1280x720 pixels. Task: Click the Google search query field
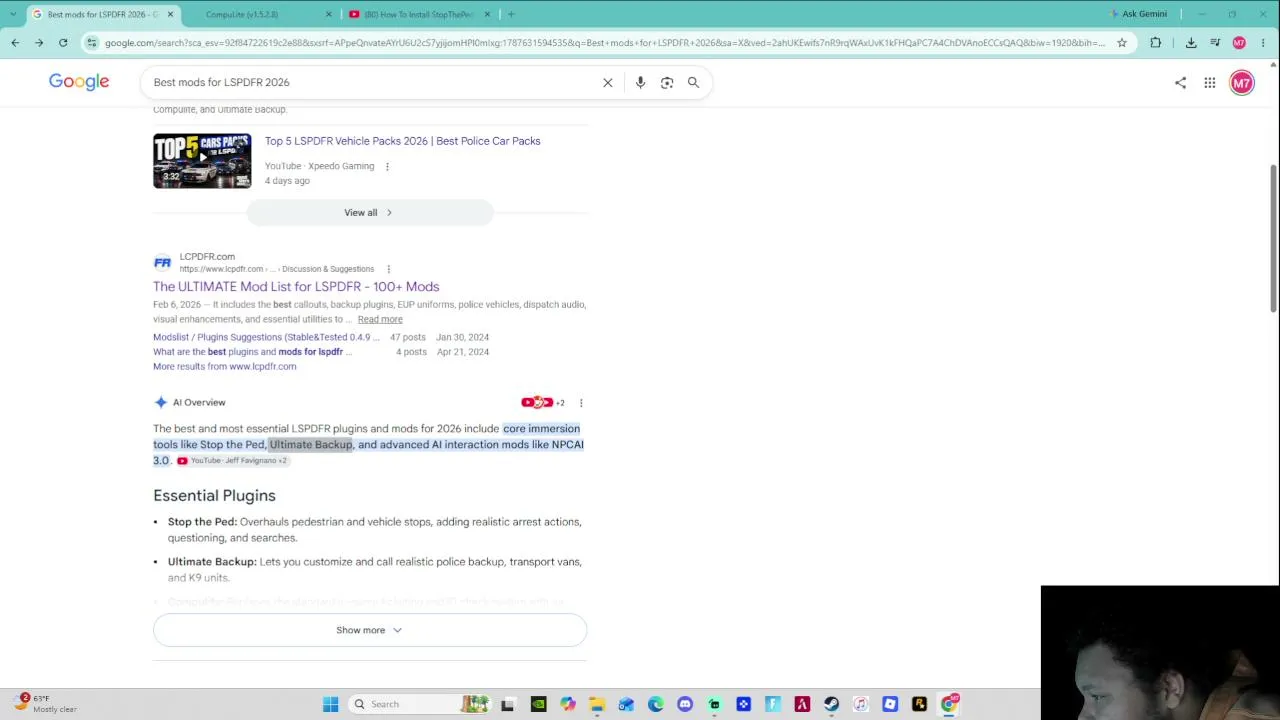370,82
